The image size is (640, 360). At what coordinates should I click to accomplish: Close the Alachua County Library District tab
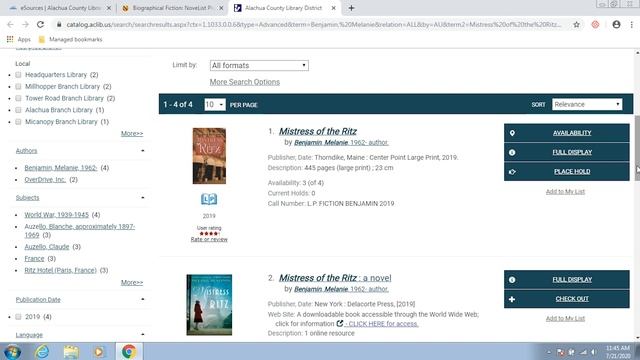click(333, 8)
